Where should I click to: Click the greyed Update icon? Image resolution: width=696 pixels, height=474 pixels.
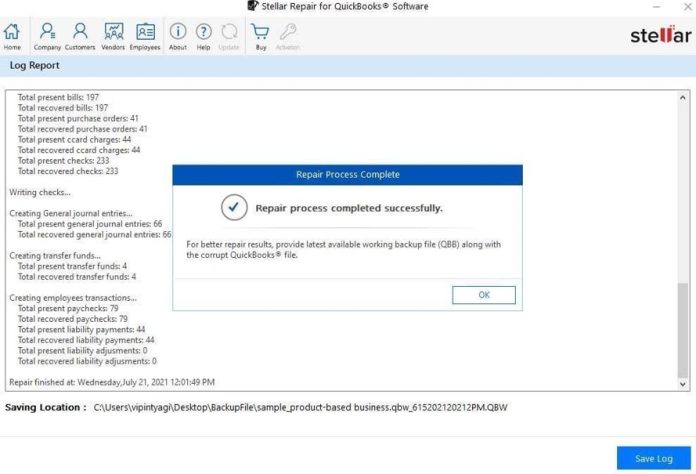(x=229, y=36)
